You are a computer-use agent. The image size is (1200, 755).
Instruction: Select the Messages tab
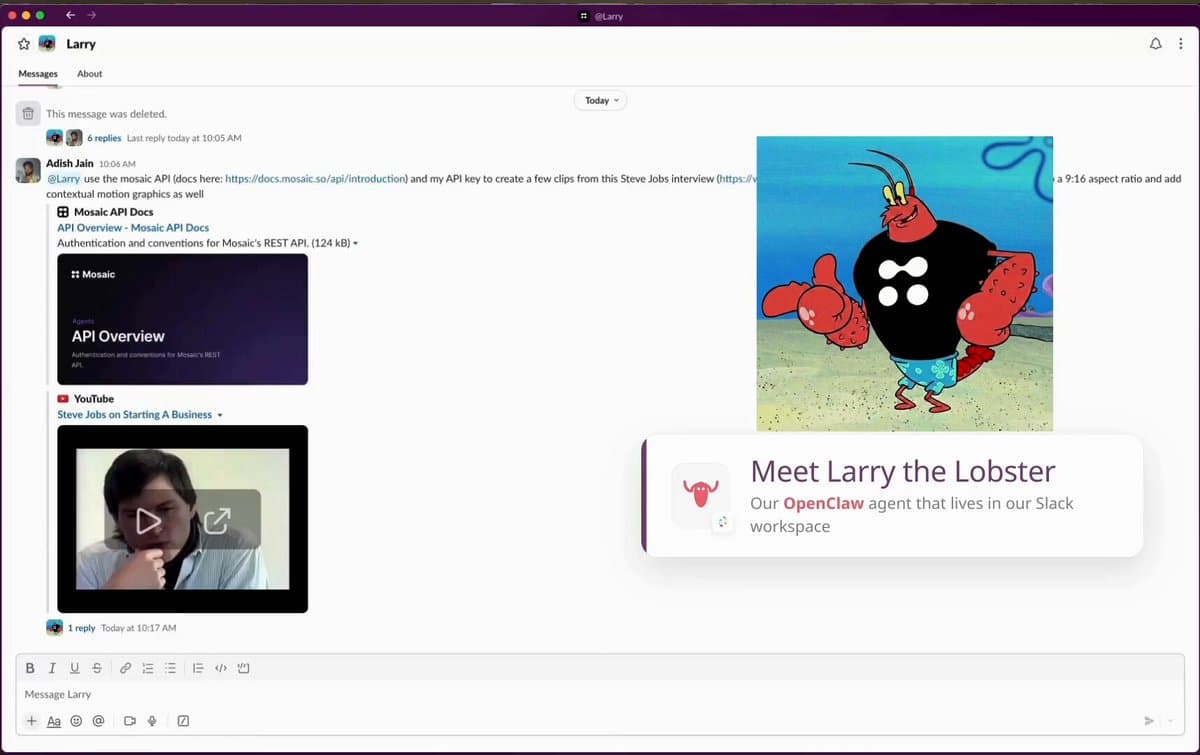click(38, 74)
